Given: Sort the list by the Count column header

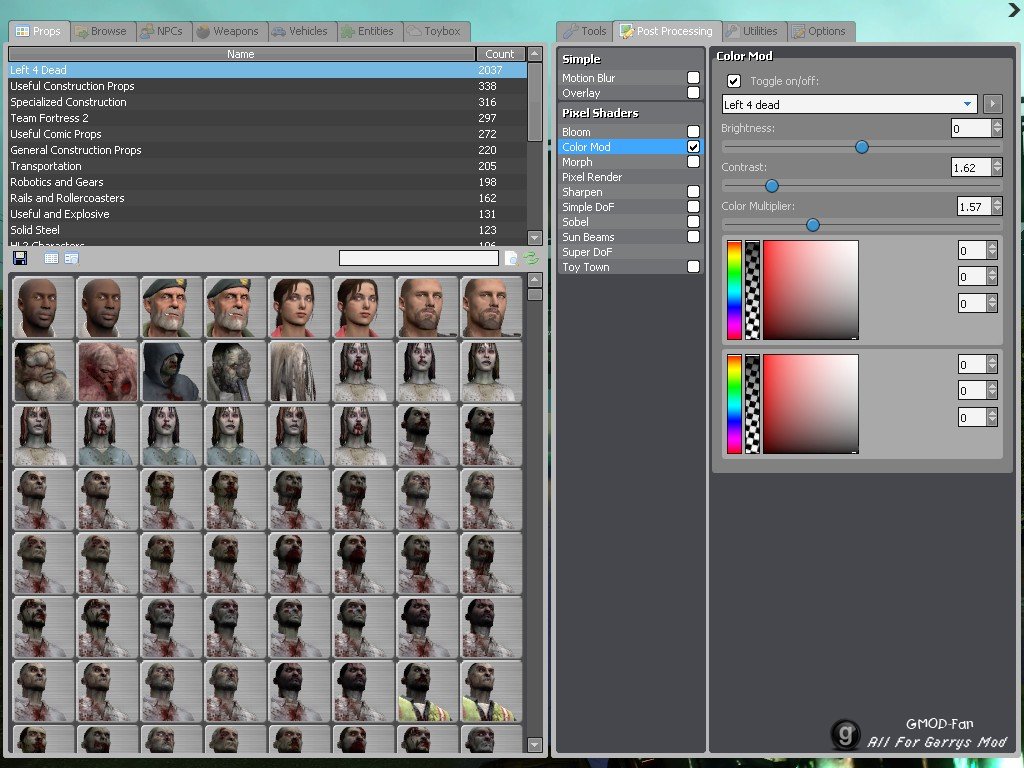Looking at the screenshot, I should click(x=500, y=54).
